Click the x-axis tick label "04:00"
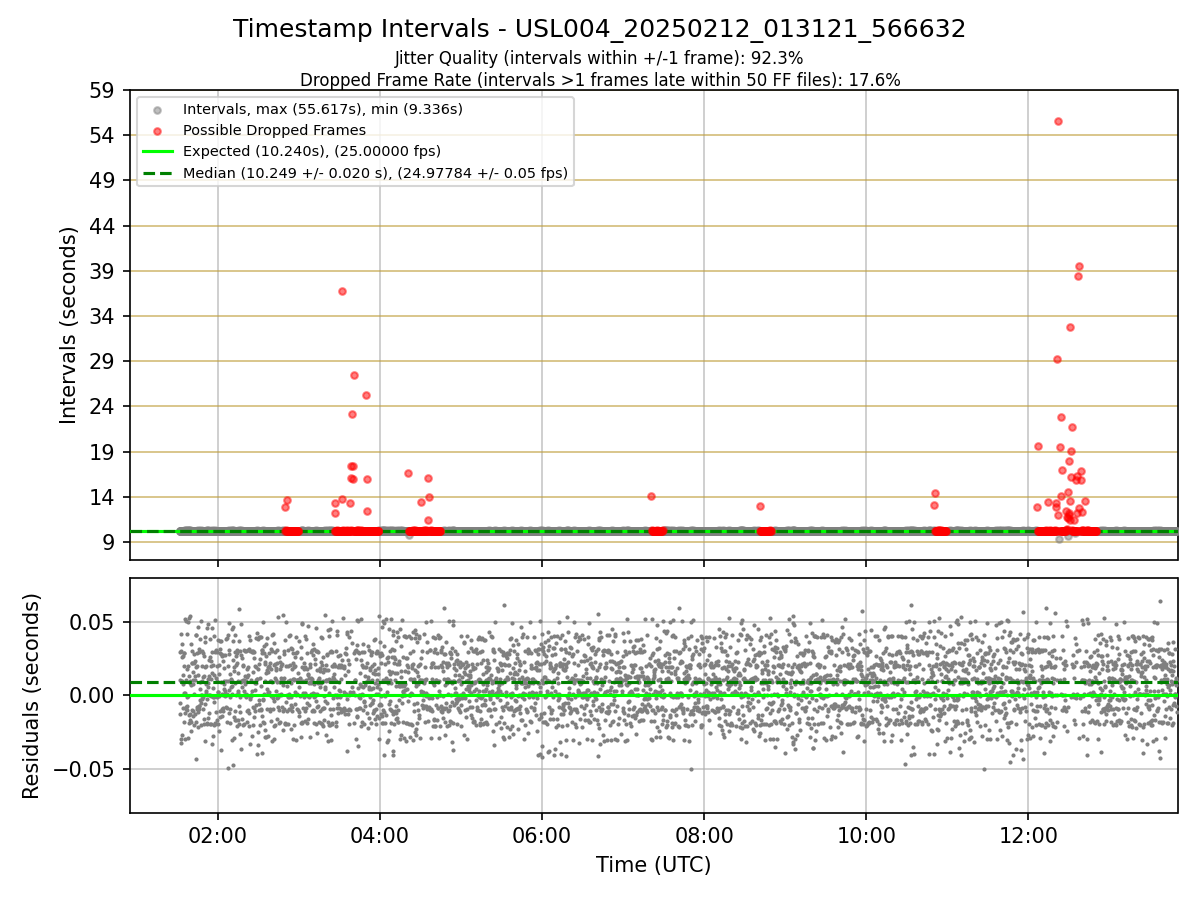 pyautogui.click(x=380, y=835)
